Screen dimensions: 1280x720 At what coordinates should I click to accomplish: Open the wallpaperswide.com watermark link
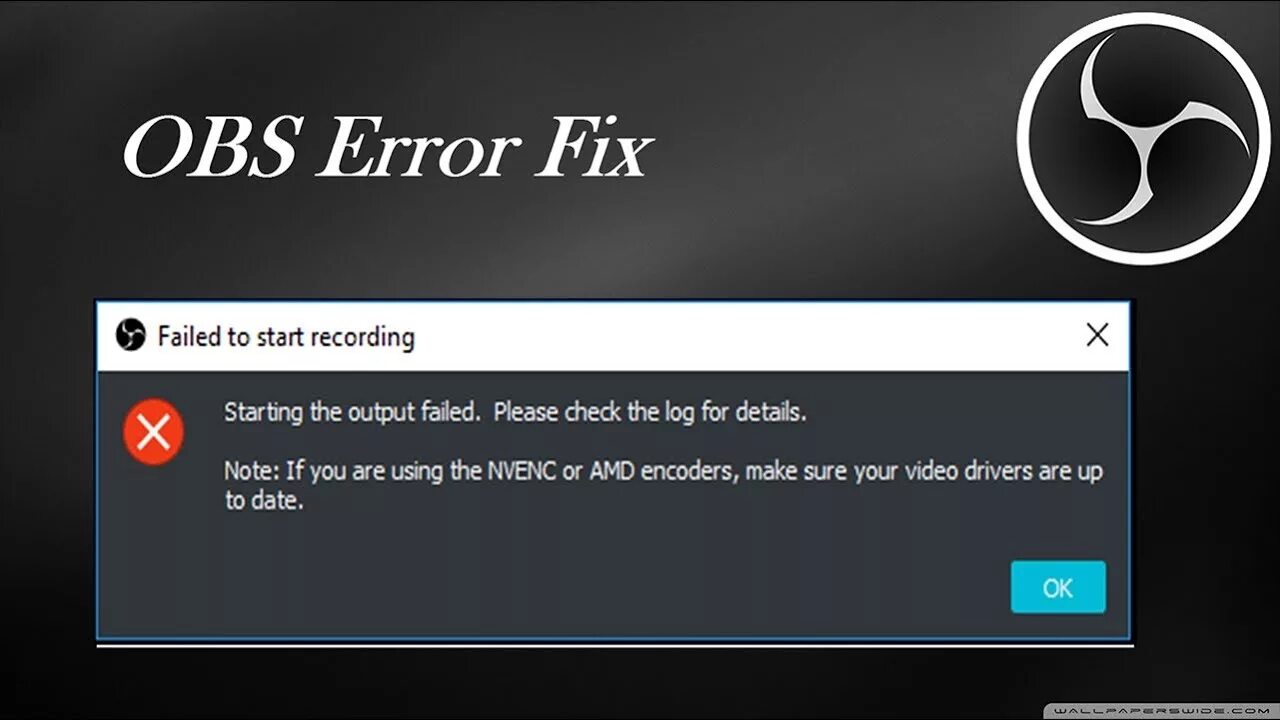(1162, 709)
